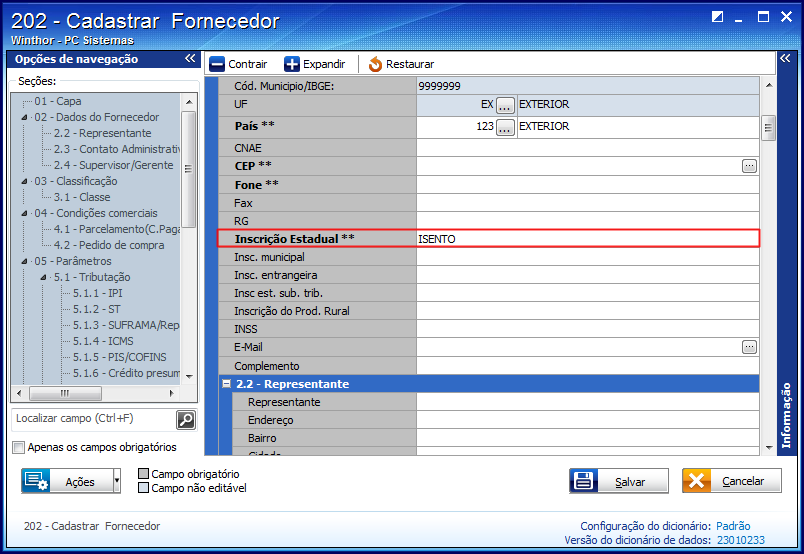The image size is (804, 554).
Task: Click the window mode toggle icon
Action: click(x=717, y=17)
